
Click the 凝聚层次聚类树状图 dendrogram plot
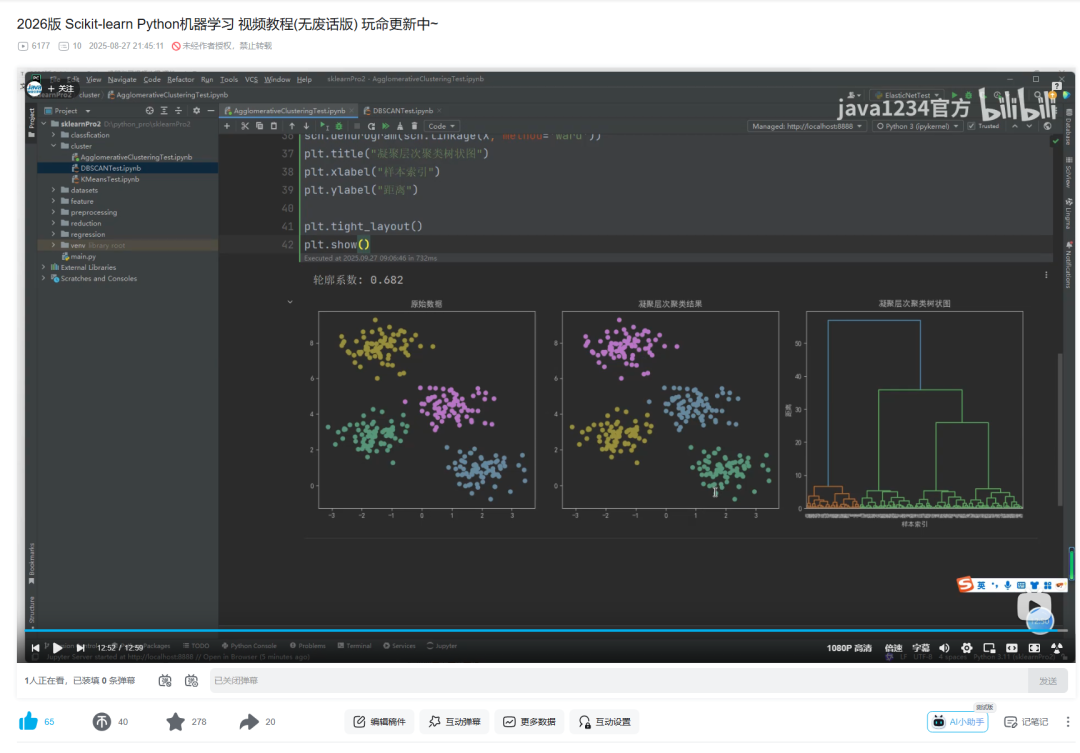pyautogui.click(x=914, y=410)
